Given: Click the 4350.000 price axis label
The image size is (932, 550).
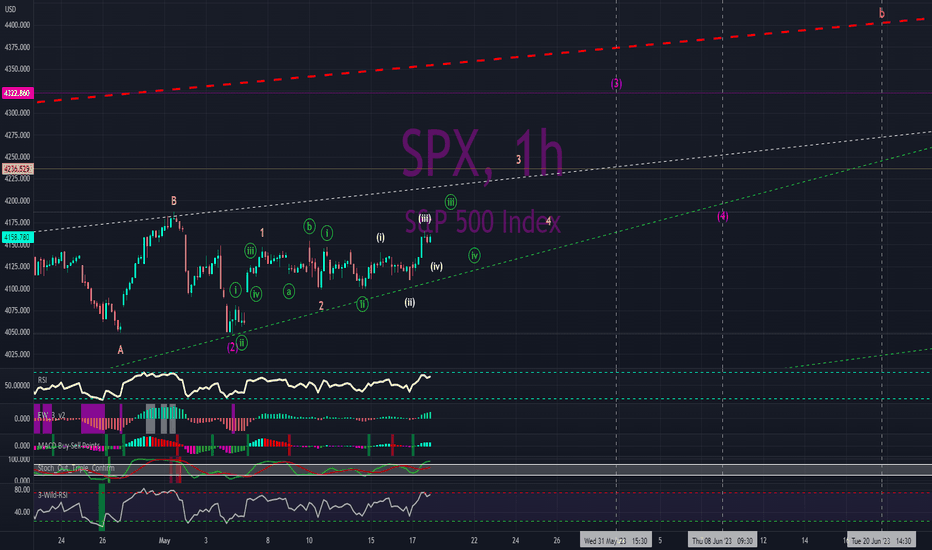Looking at the screenshot, I should point(17,69).
